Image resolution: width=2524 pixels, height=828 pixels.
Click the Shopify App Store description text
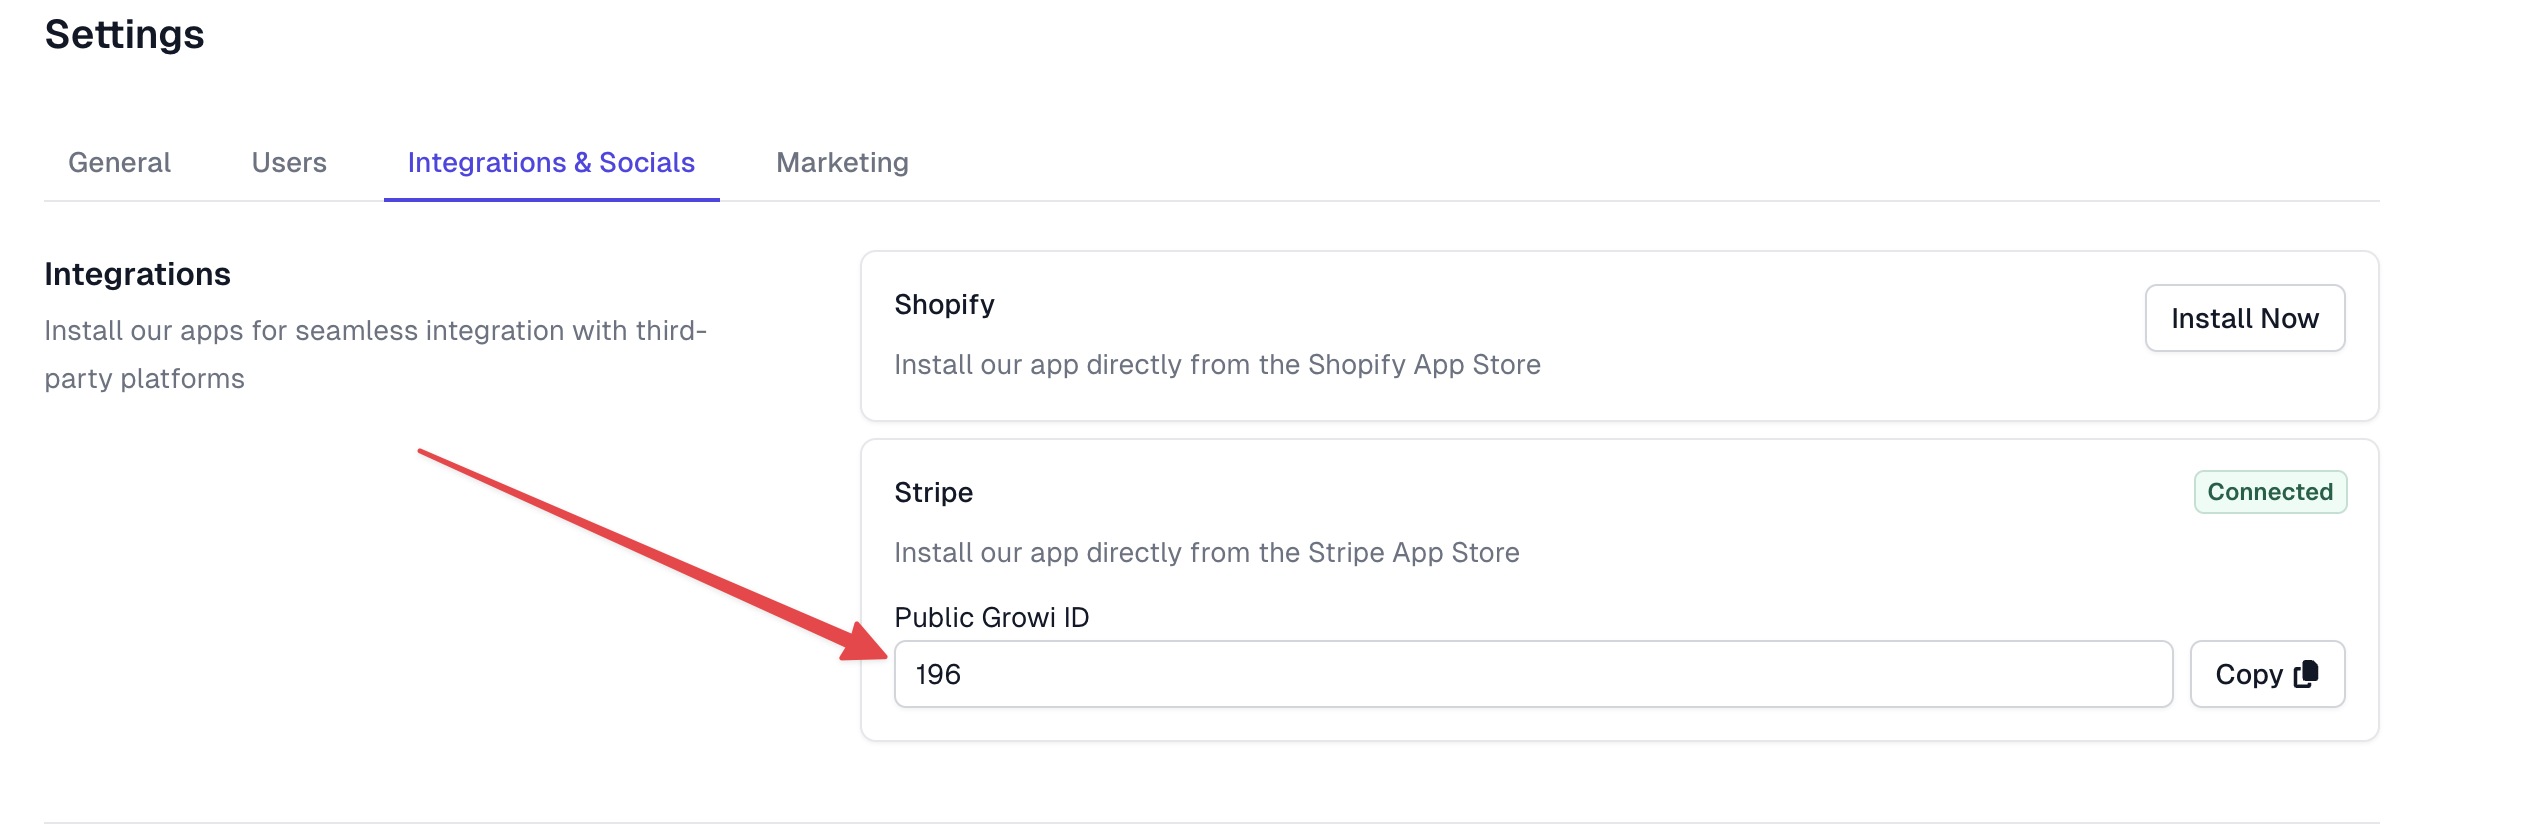pos(1217,364)
